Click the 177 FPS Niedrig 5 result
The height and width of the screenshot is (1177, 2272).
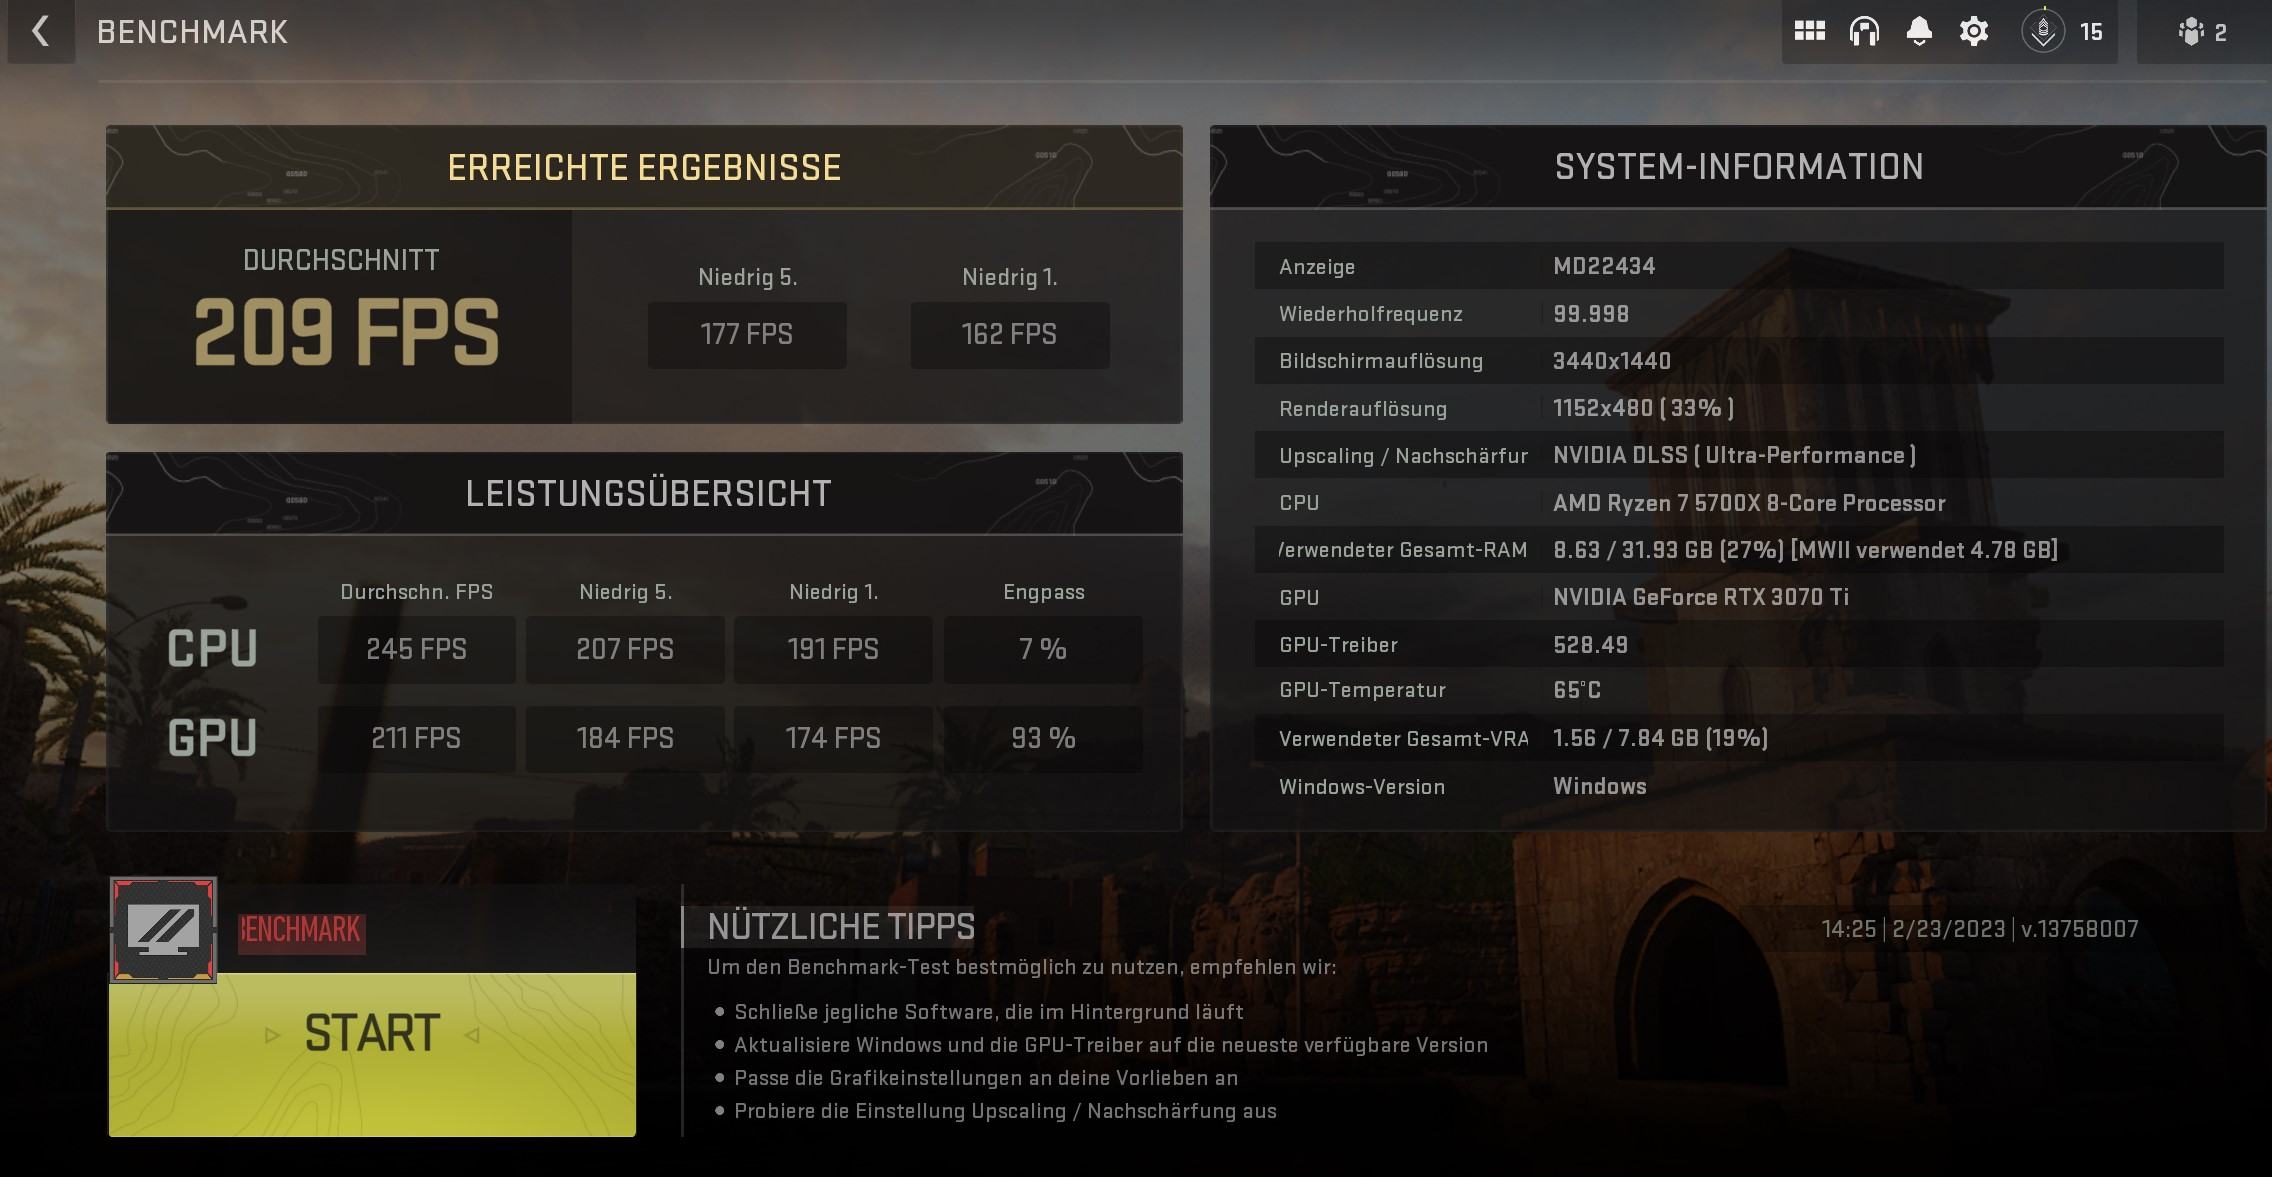(x=747, y=335)
